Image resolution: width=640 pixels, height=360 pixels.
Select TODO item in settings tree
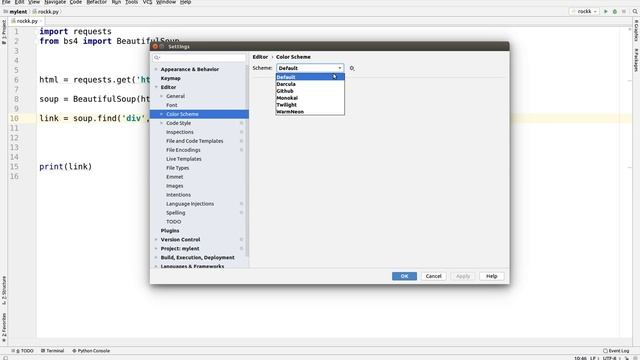[x=173, y=222]
